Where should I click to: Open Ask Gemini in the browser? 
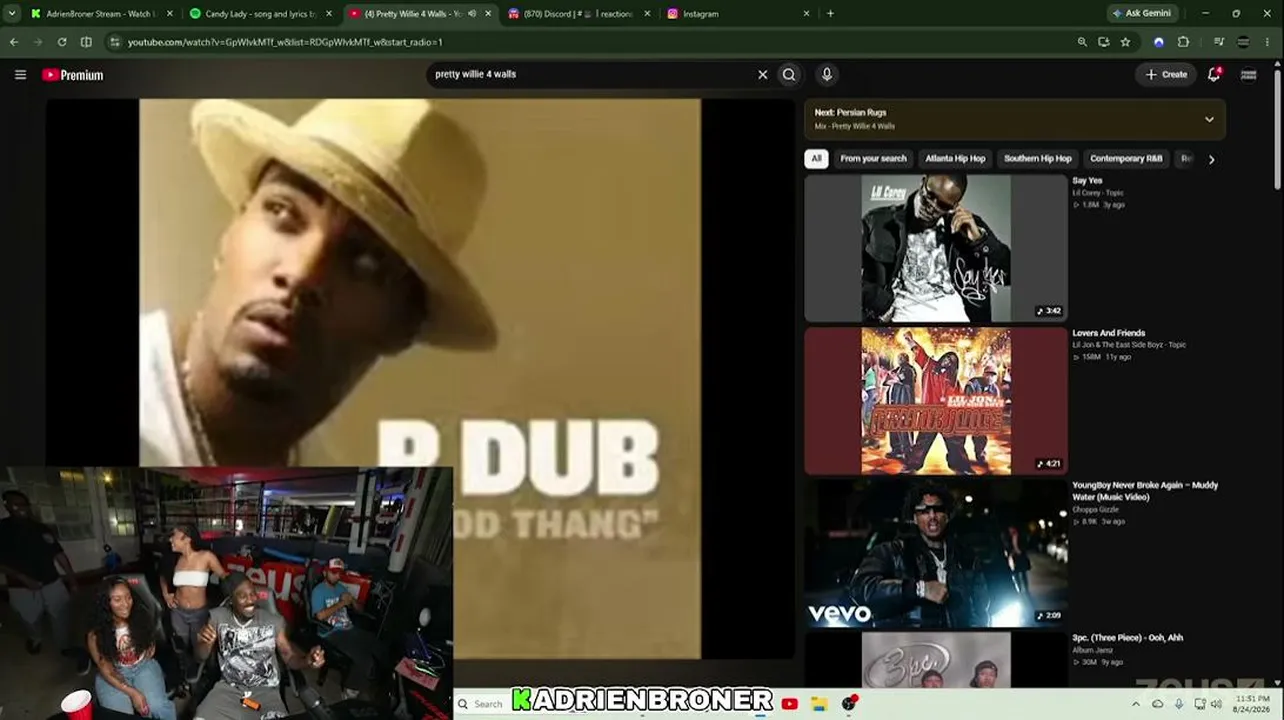tap(1144, 13)
